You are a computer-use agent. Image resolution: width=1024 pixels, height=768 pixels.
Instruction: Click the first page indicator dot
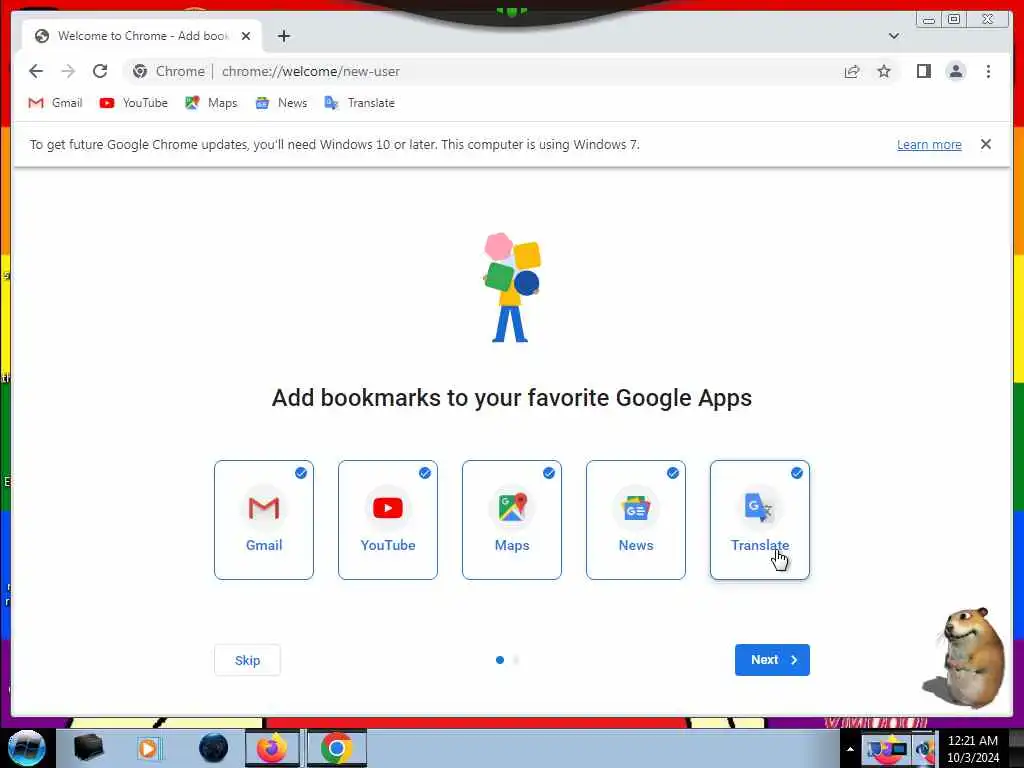tap(500, 660)
